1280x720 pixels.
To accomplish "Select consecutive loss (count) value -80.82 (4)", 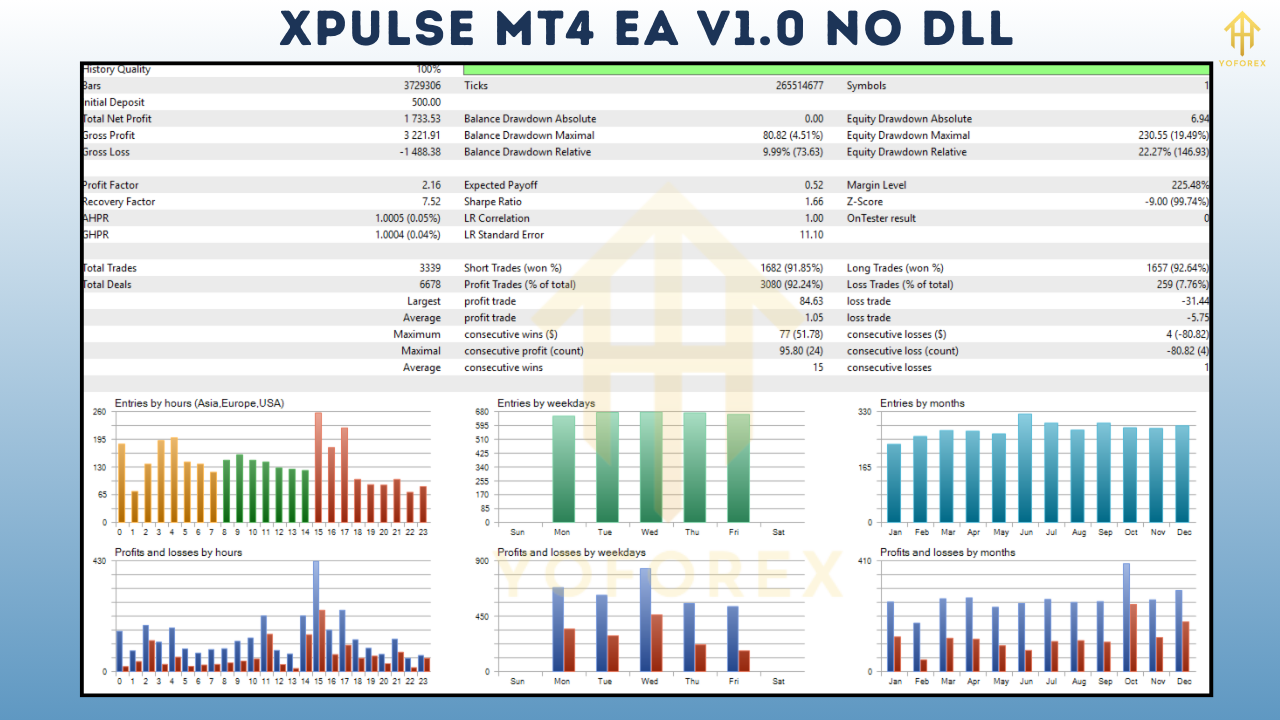I will click(x=1186, y=351).
